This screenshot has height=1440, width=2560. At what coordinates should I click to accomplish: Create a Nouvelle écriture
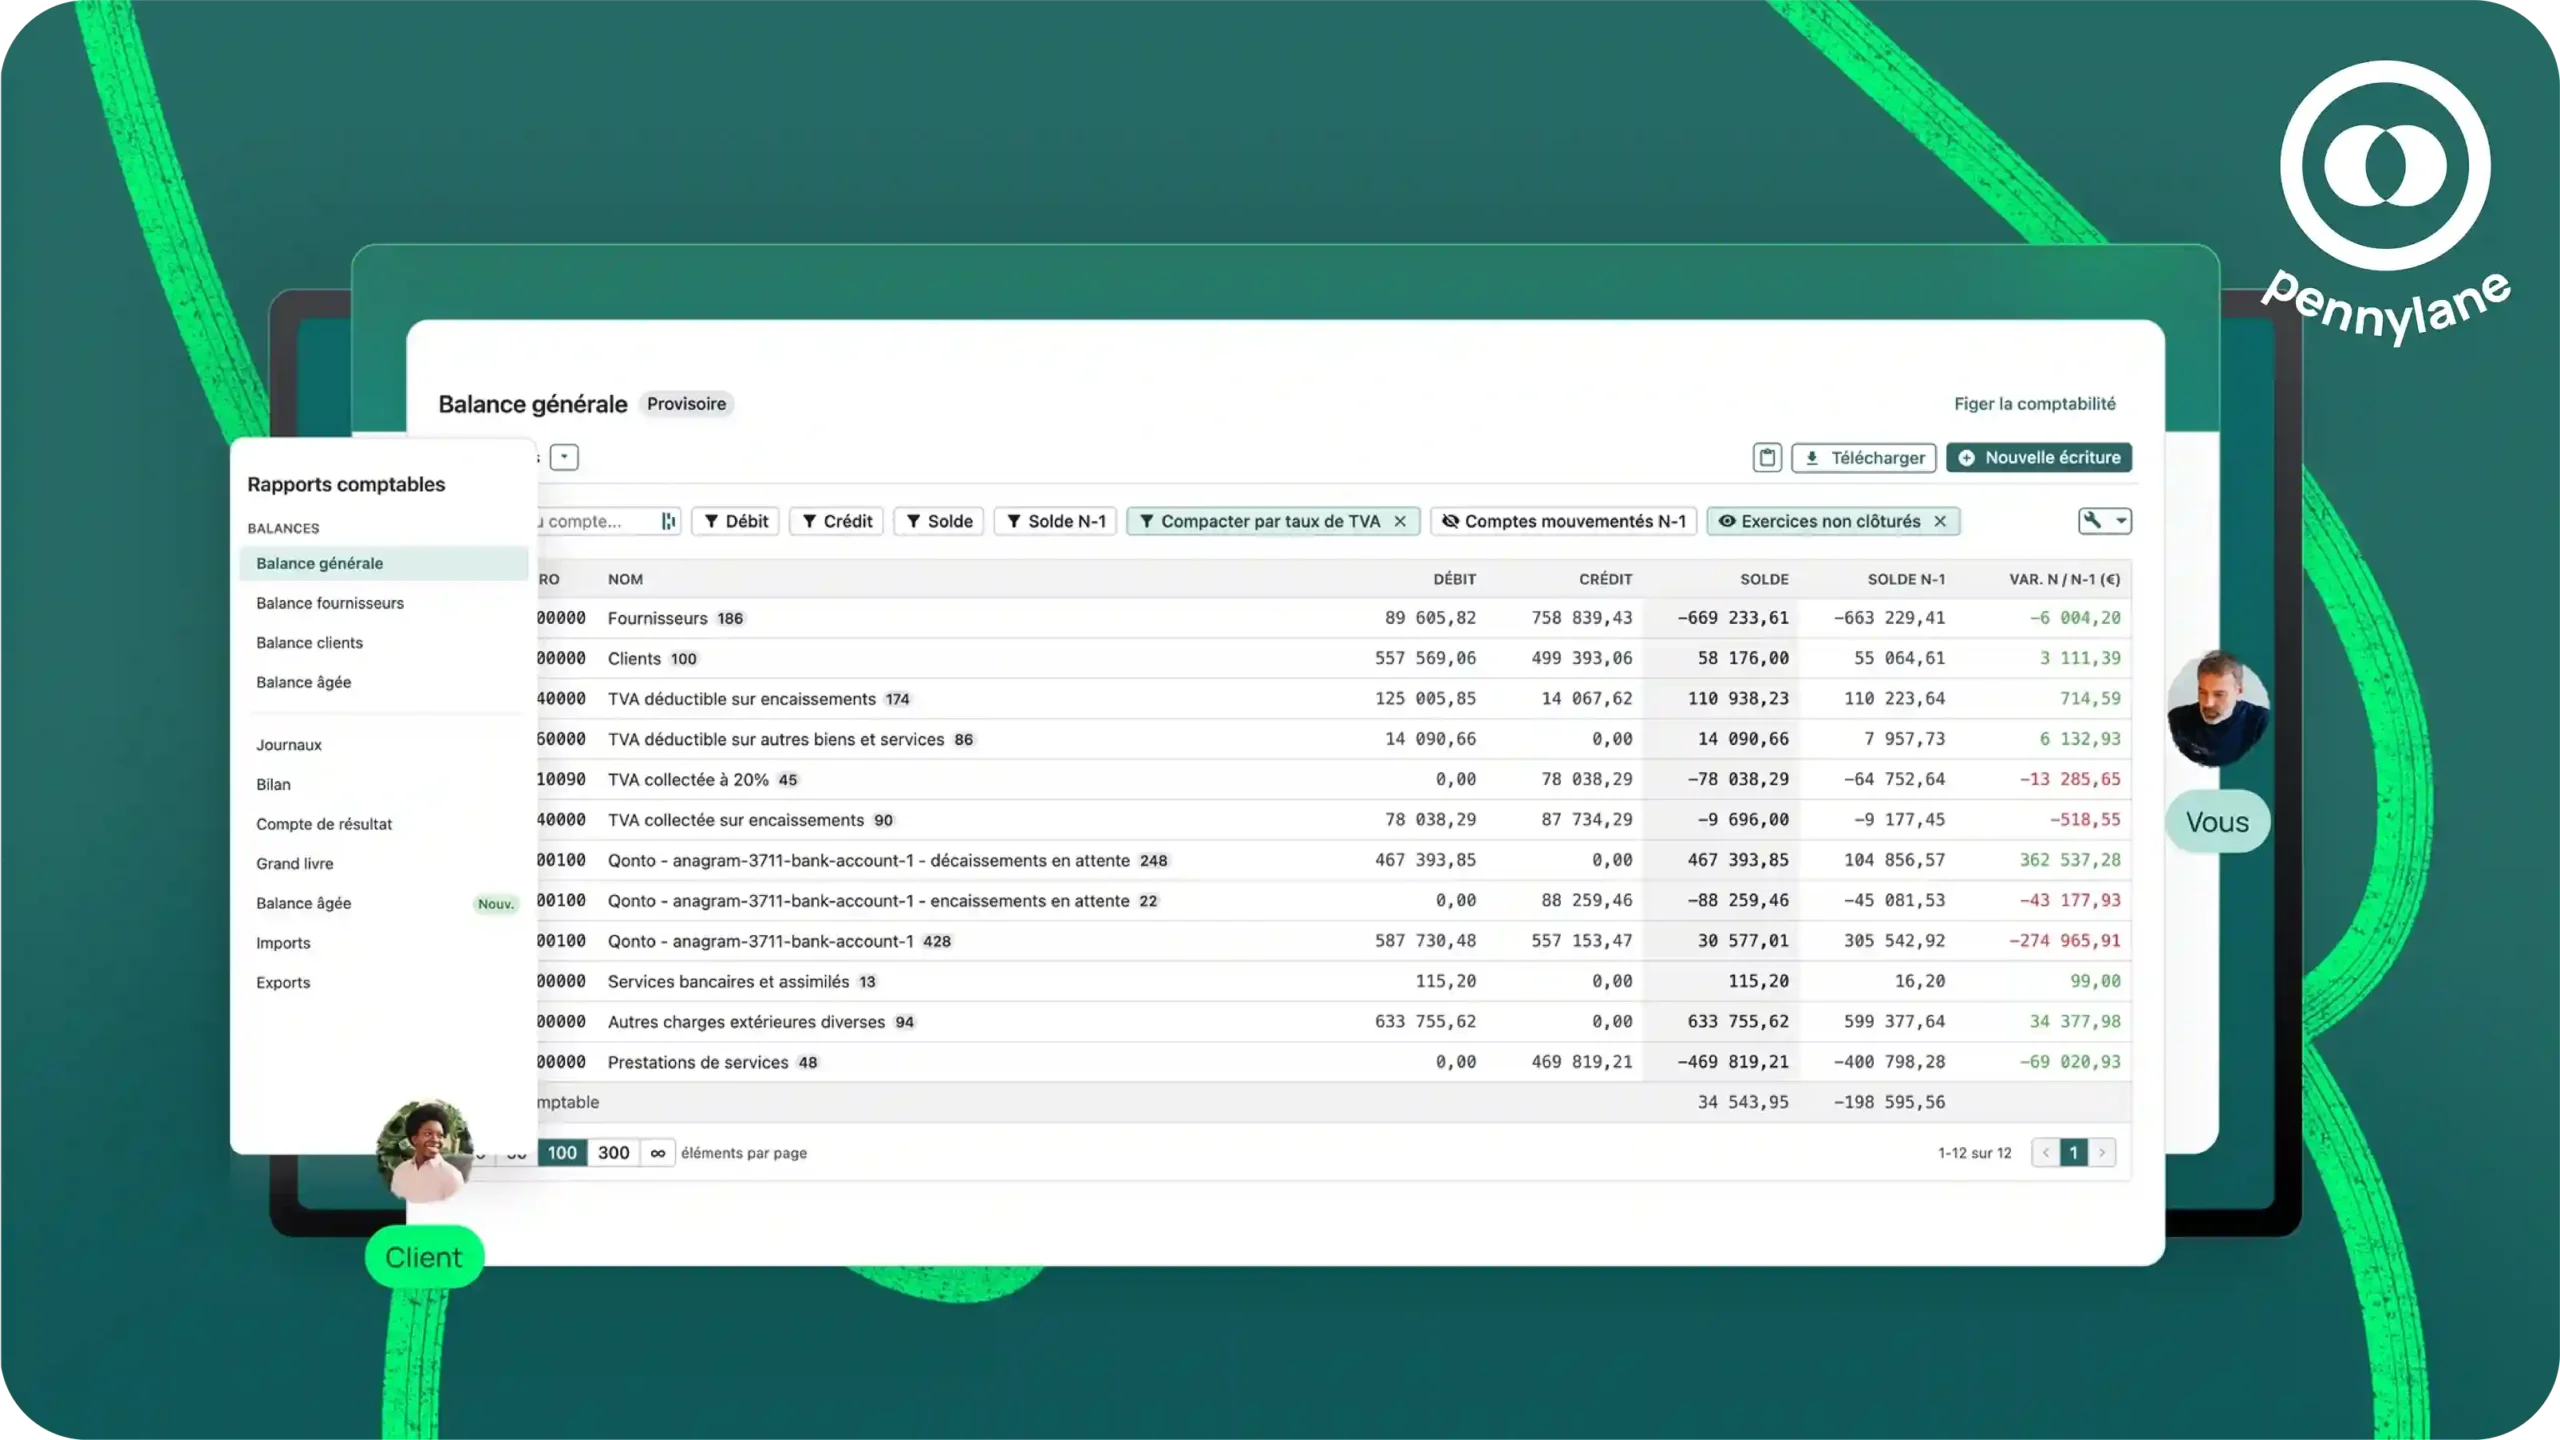coord(2039,457)
